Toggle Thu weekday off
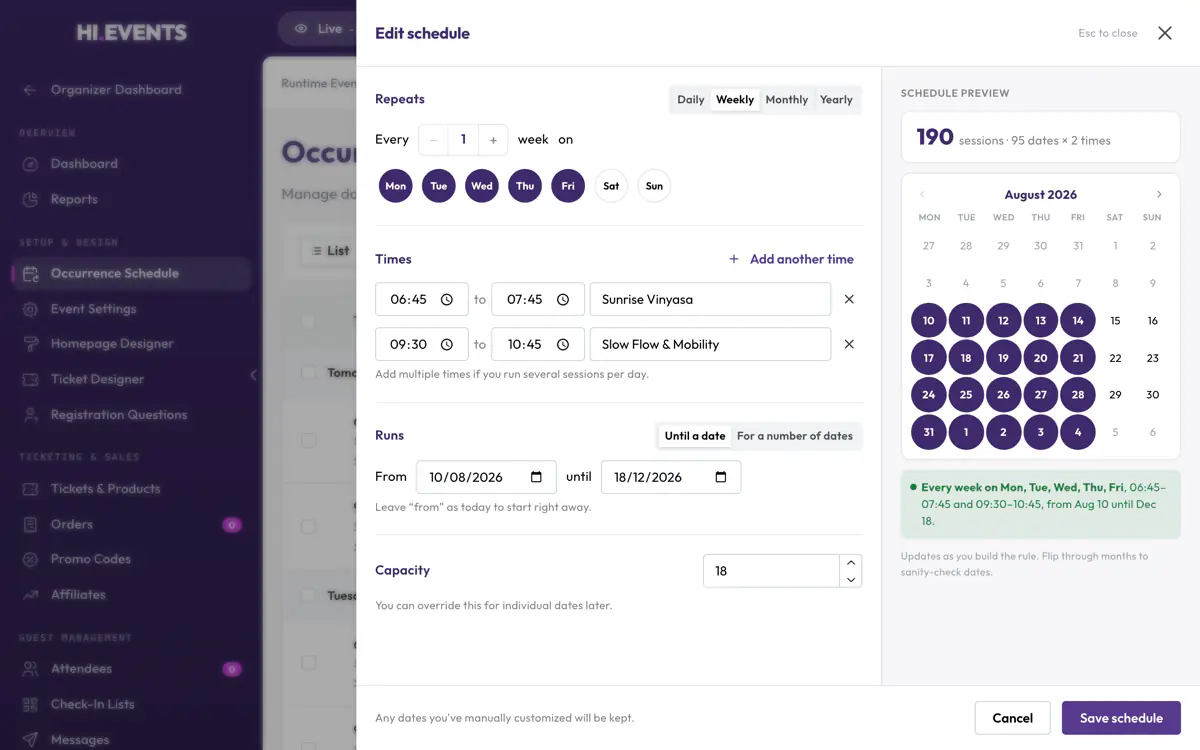This screenshot has height=750, width=1200. 525,186
